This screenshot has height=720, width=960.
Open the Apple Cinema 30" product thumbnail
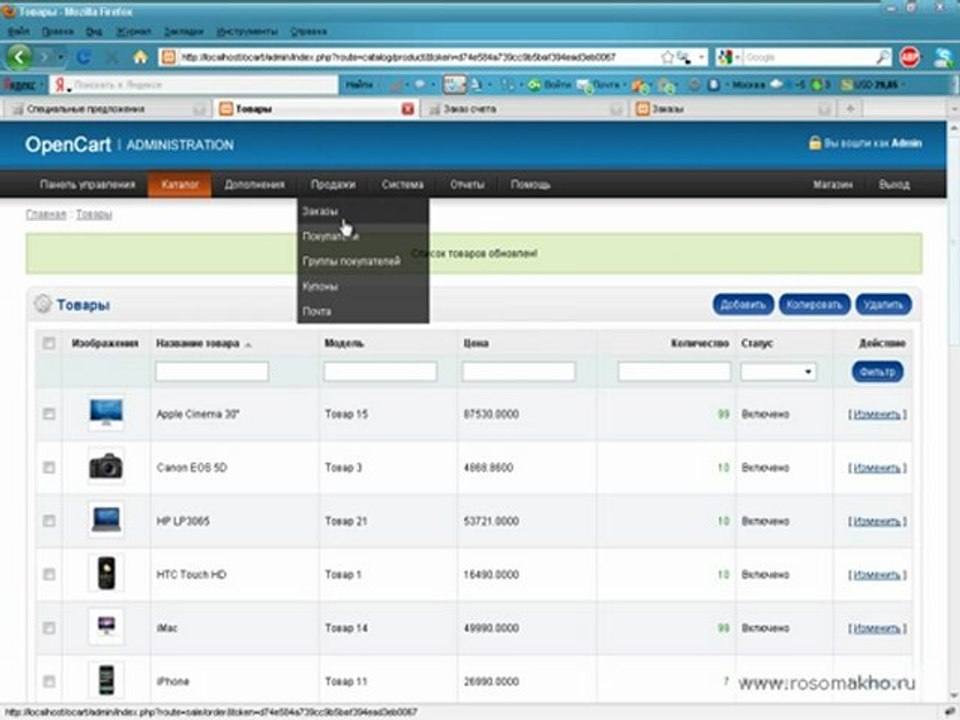106,413
